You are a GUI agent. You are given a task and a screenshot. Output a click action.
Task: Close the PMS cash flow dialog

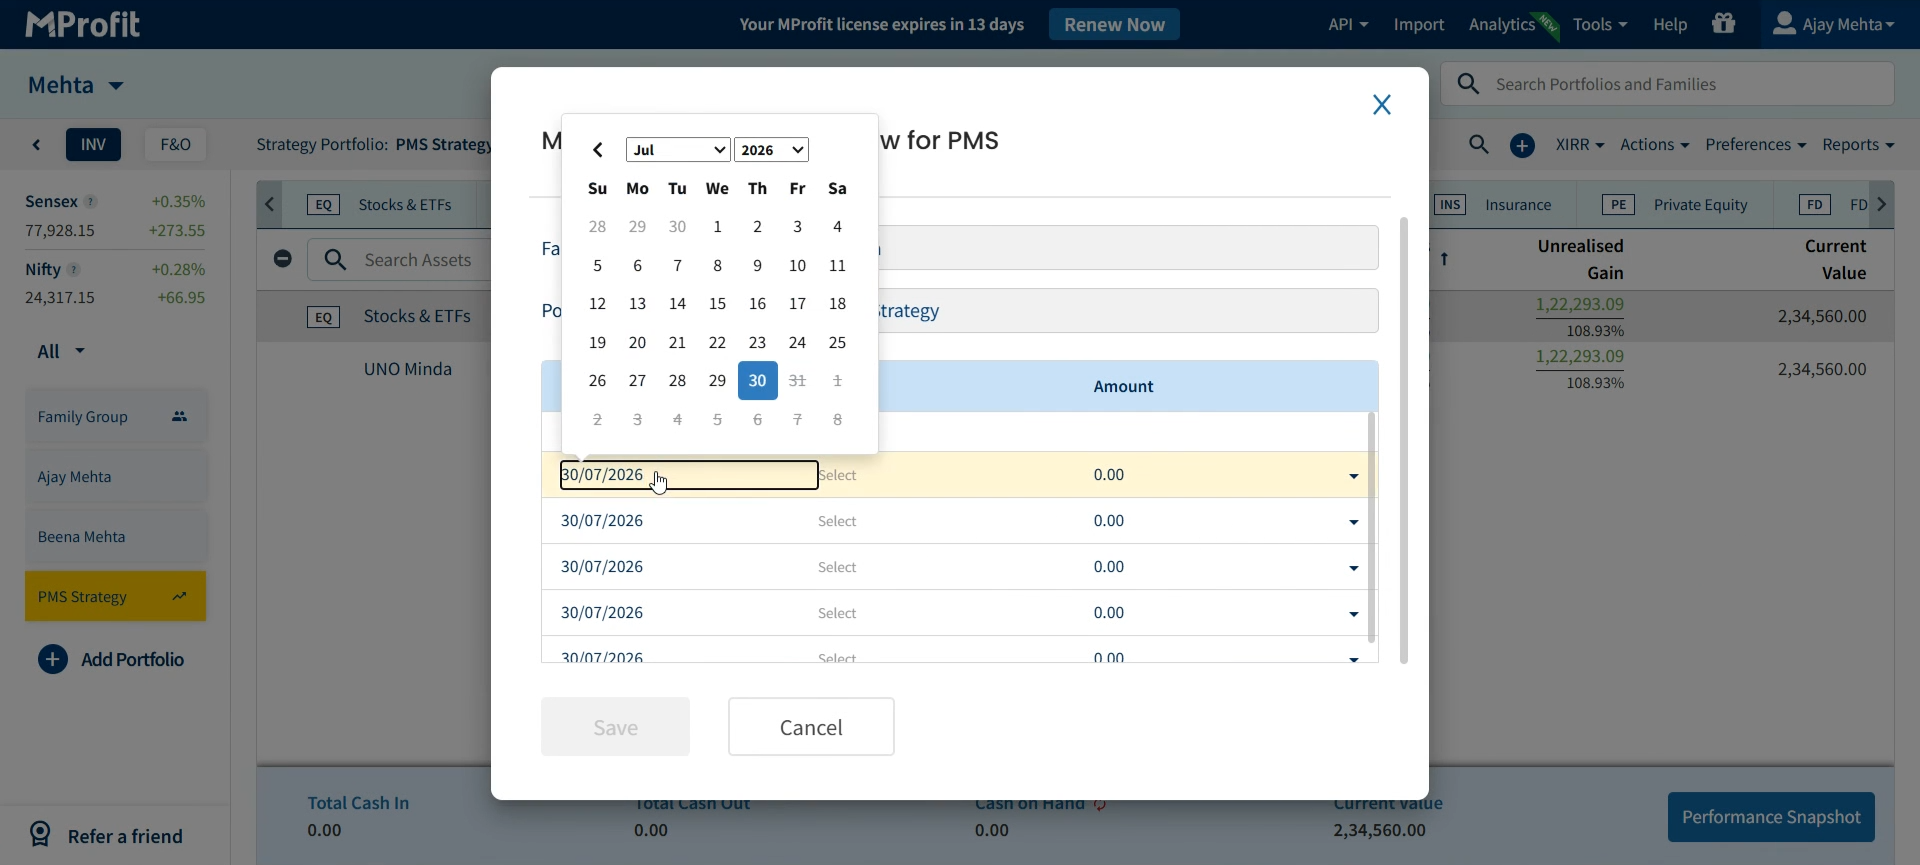coord(1382,105)
